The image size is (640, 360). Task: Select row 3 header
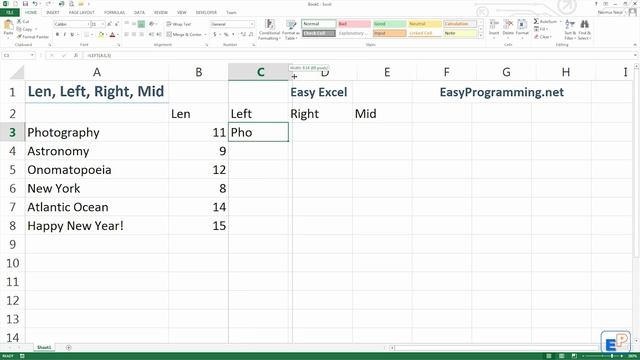pos(12,132)
